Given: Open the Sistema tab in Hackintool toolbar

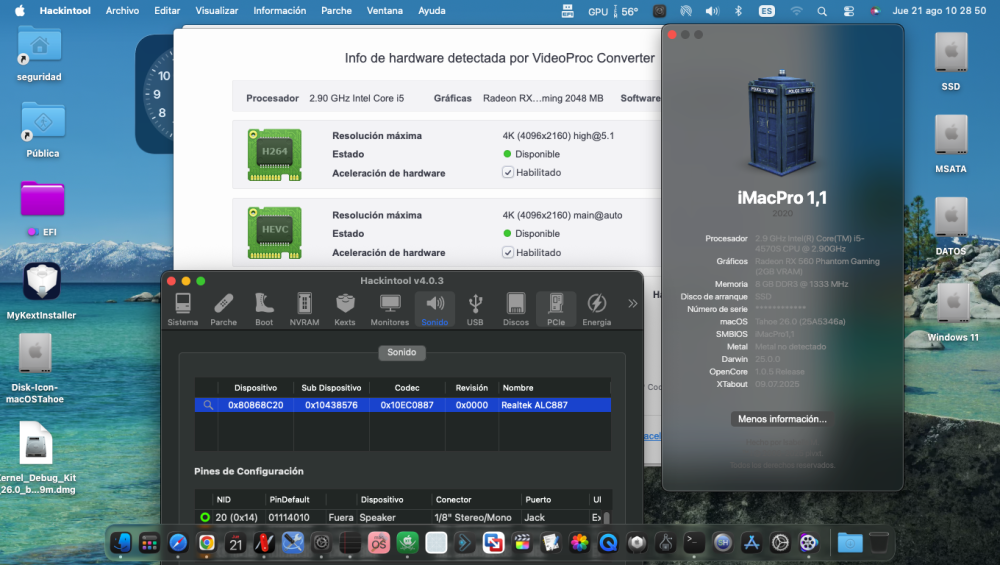Looking at the screenshot, I should point(182,309).
